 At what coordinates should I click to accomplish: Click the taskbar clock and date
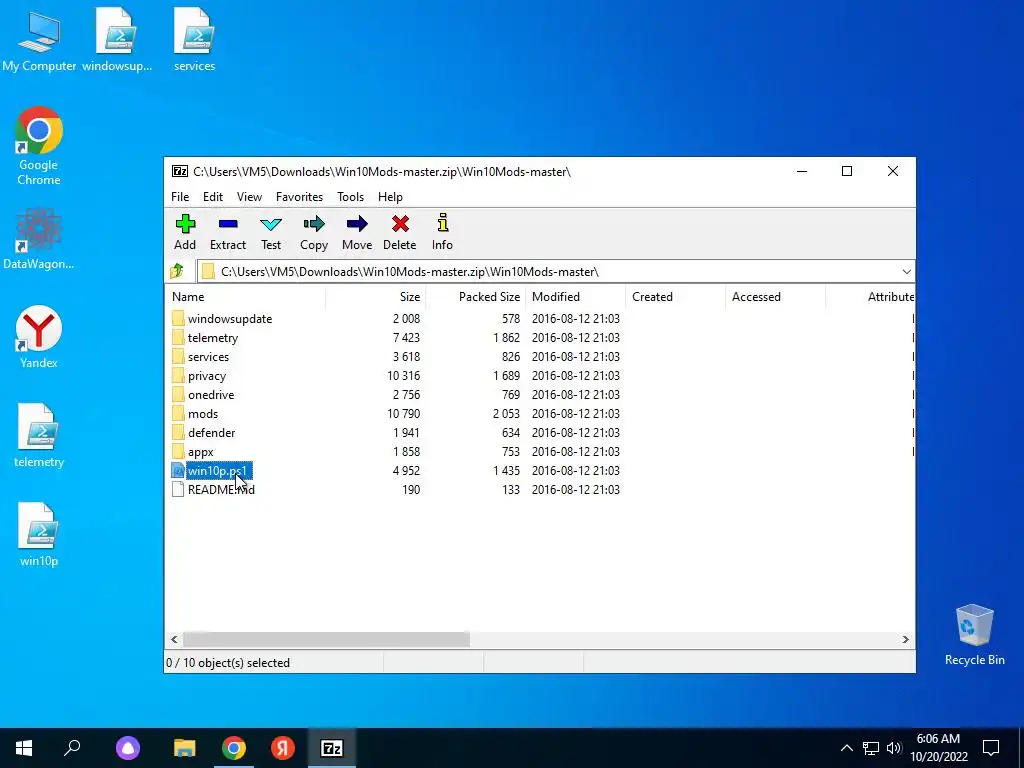tap(938, 748)
